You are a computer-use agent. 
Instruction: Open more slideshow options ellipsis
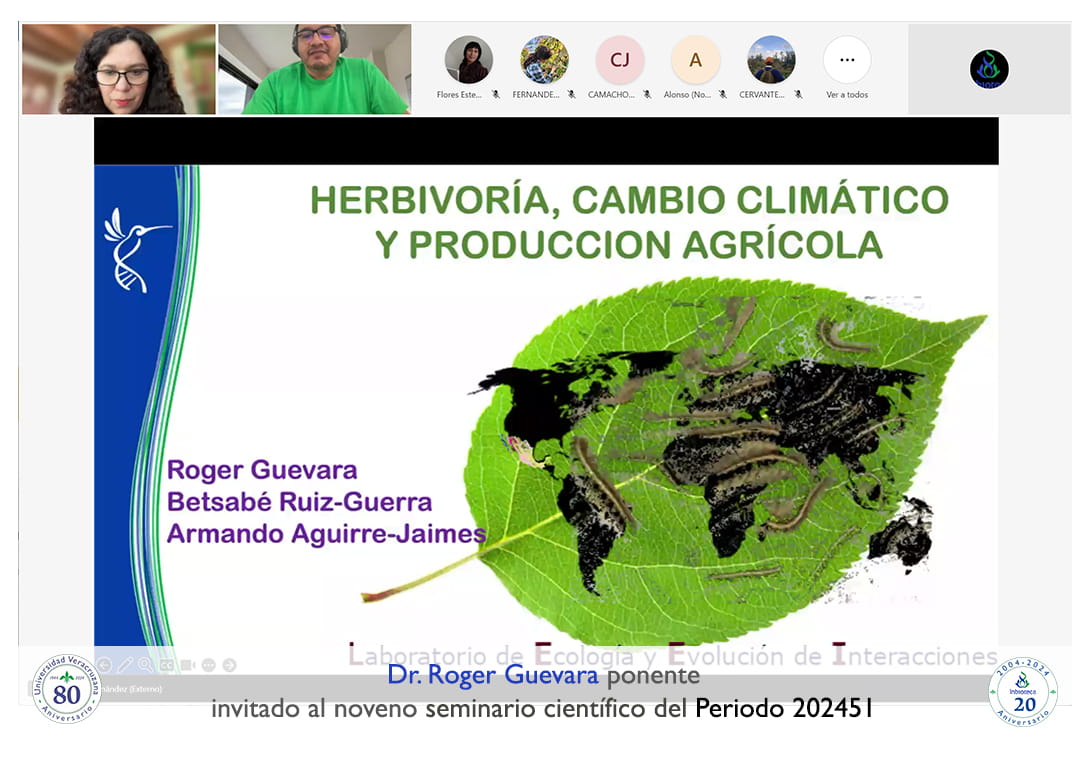coord(209,665)
